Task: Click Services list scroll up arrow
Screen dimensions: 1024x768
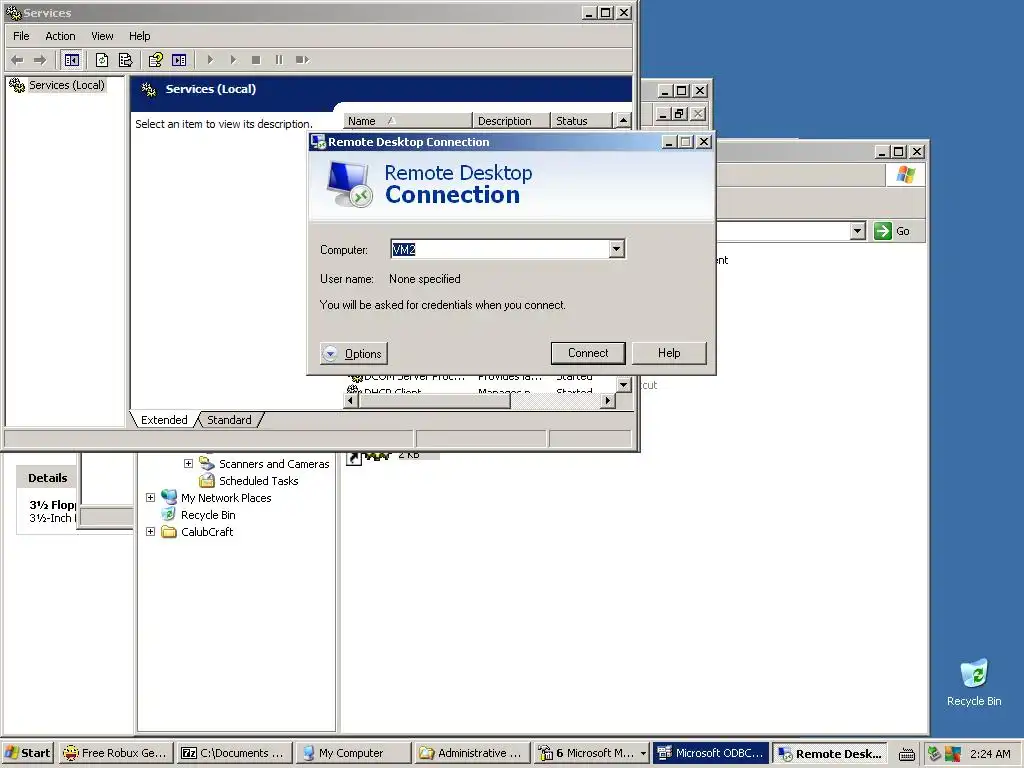Action: click(624, 121)
